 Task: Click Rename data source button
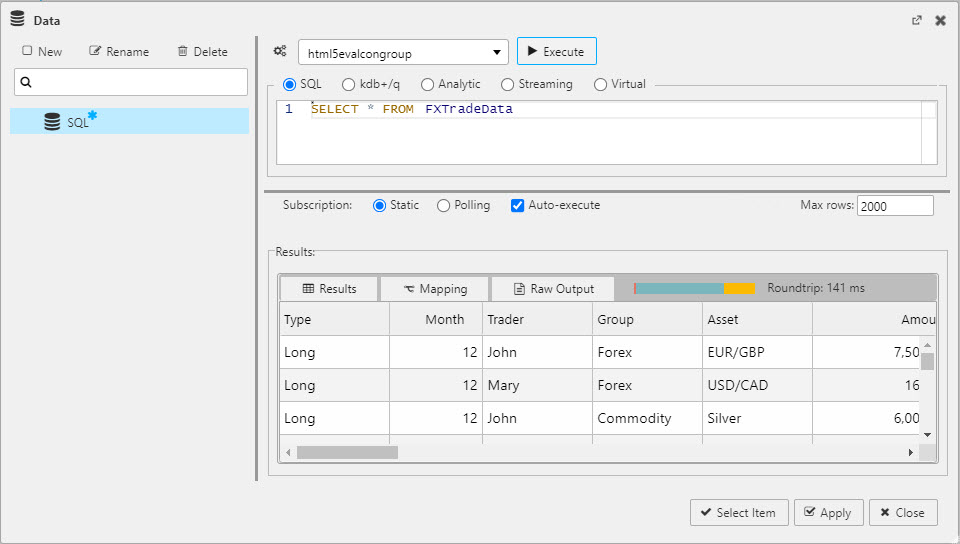[x=119, y=51]
